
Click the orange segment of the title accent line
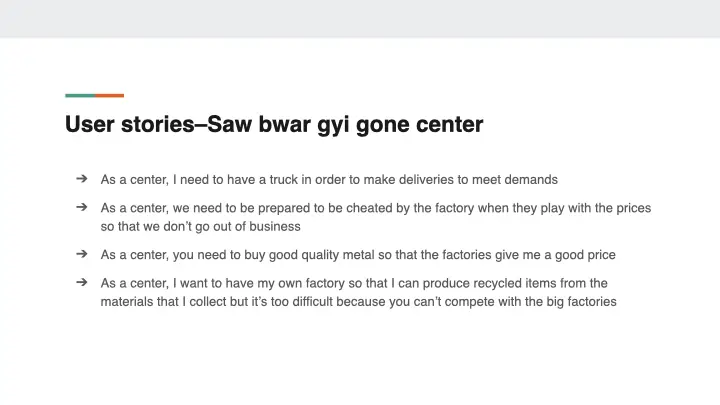coord(110,96)
